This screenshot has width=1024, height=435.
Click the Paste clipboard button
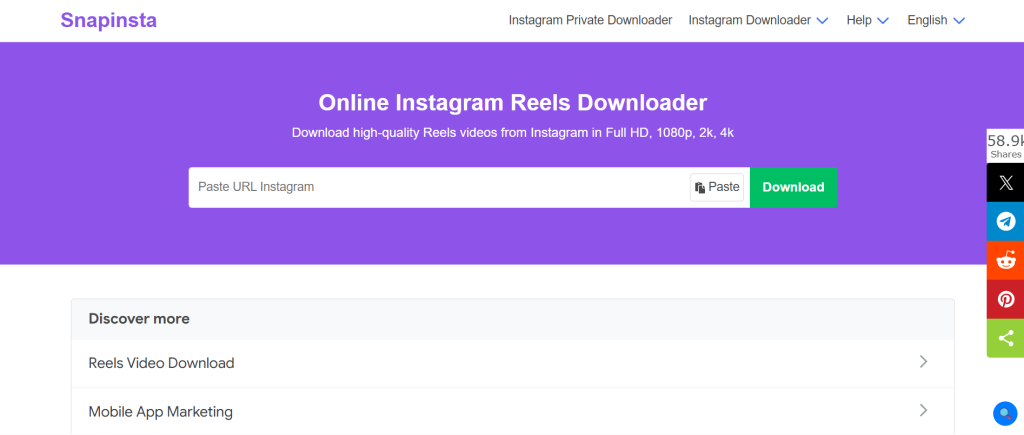(x=716, y=187)
